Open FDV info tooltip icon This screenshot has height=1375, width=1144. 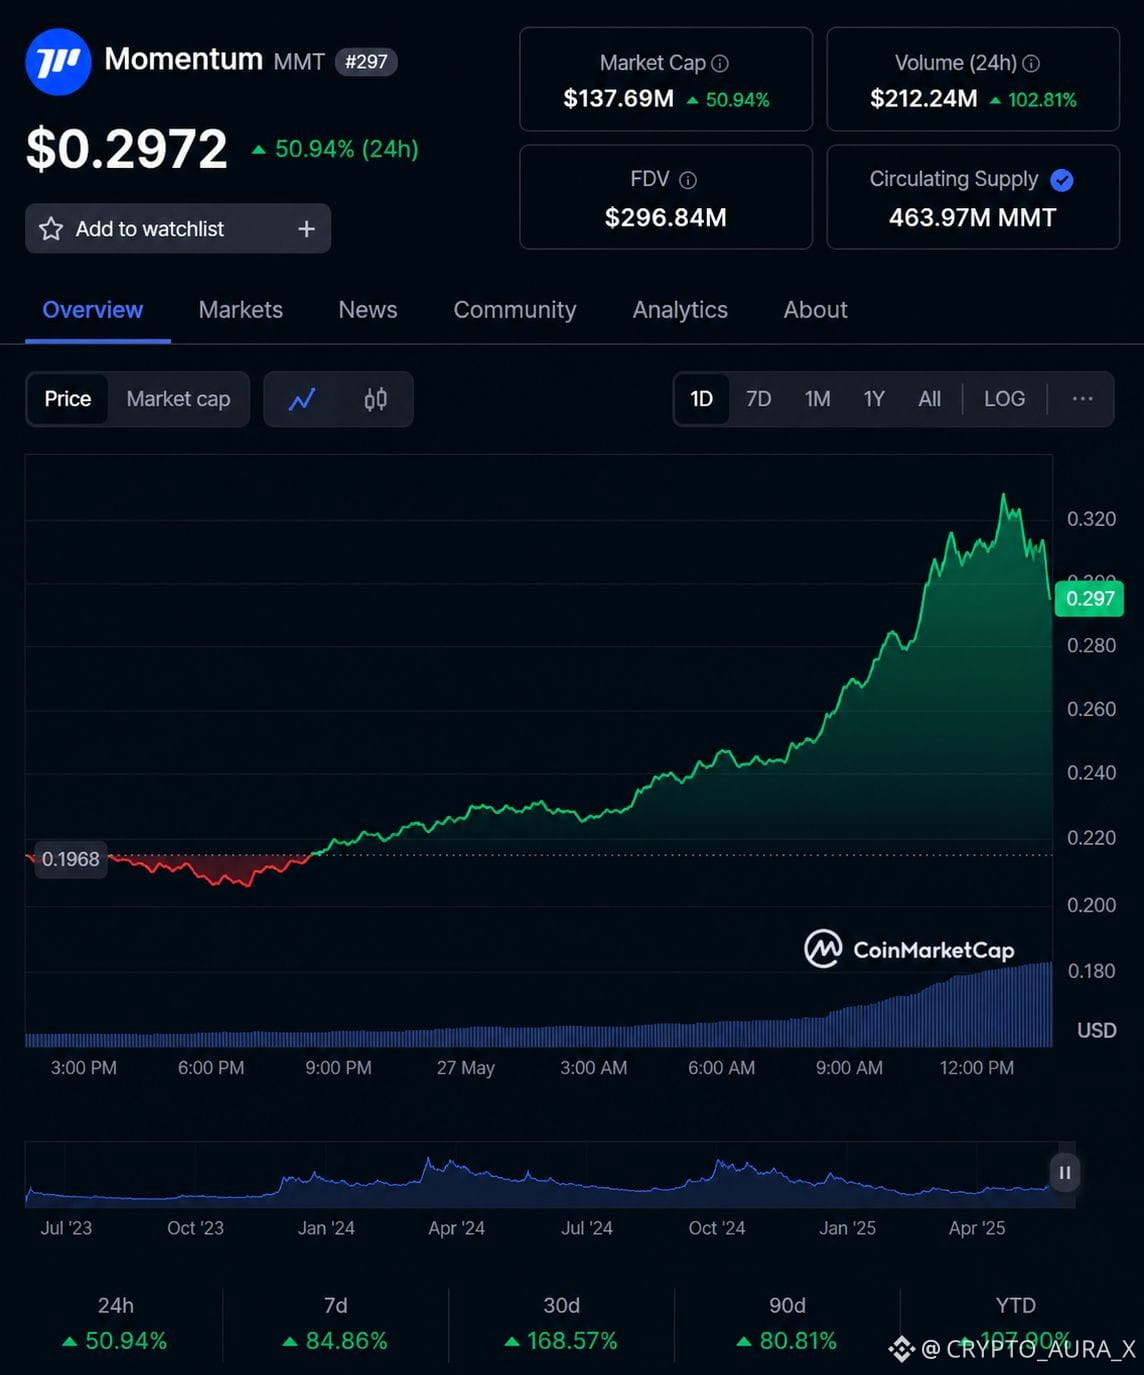coord(688,180)
